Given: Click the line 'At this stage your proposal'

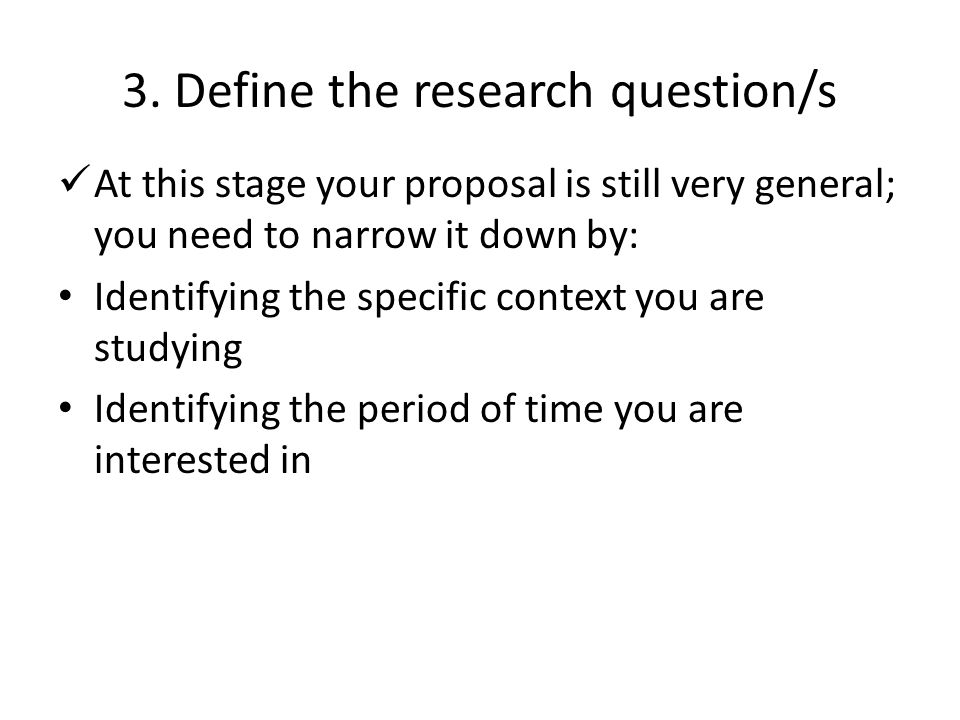Looking at the screenshot, I should tap(495, 184).
